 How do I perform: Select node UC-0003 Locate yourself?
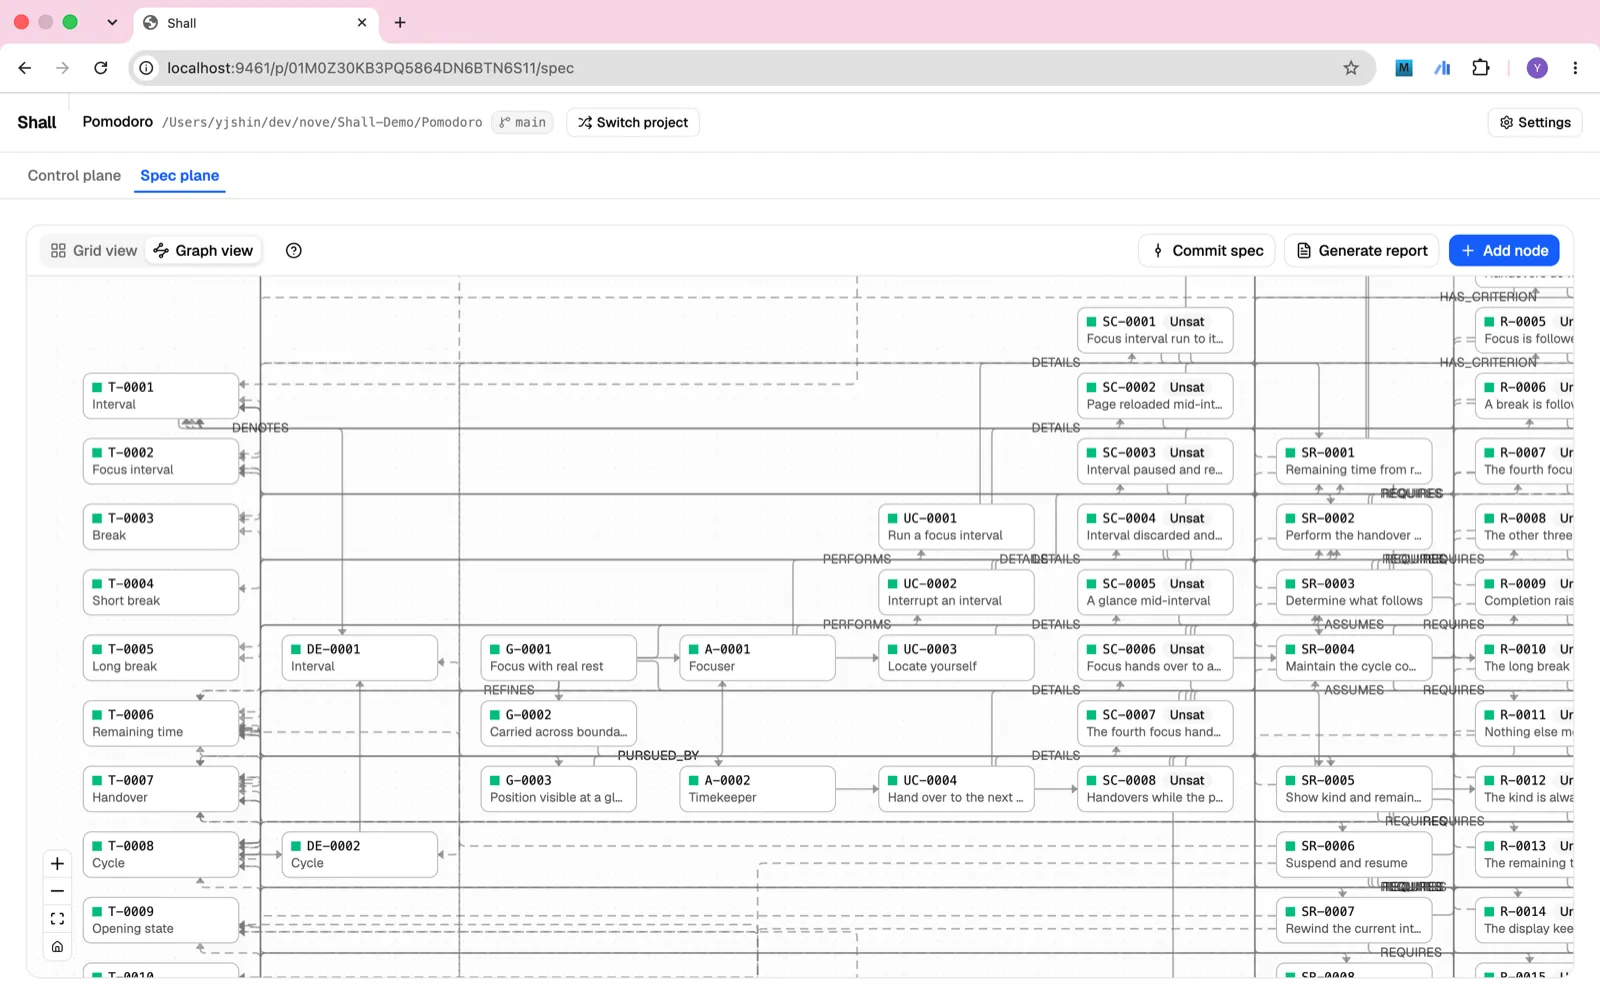pyautogui.click(x=957, y=658)
